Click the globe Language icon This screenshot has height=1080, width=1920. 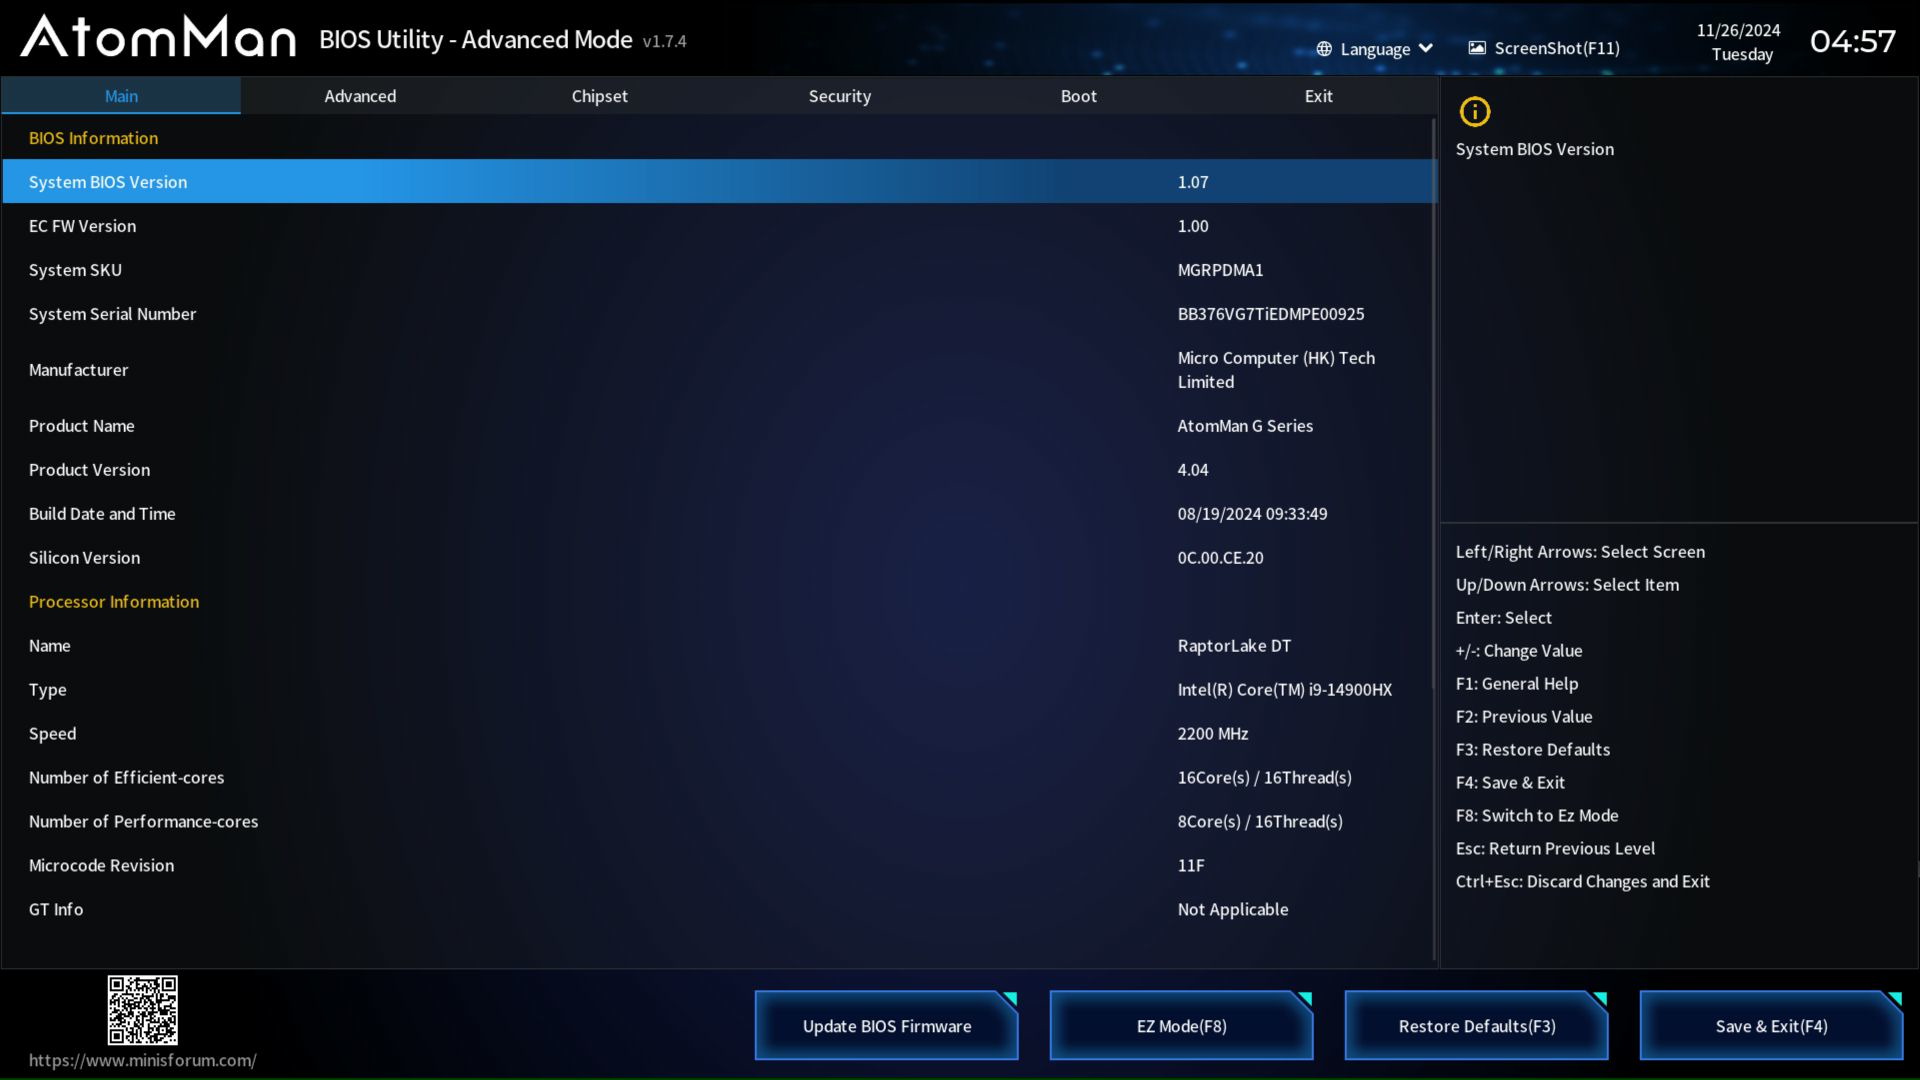pyautogui.click(x=1324, y=49)
